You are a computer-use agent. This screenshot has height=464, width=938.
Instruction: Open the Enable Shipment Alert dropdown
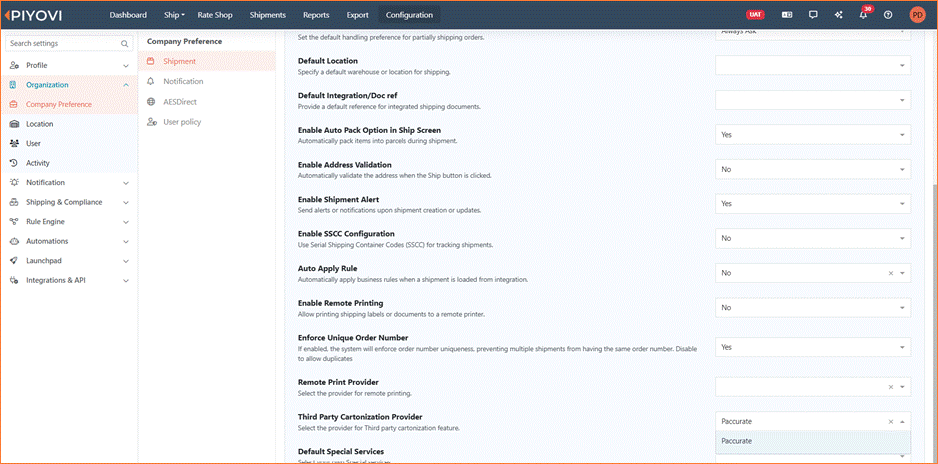(x=813, y=204)
